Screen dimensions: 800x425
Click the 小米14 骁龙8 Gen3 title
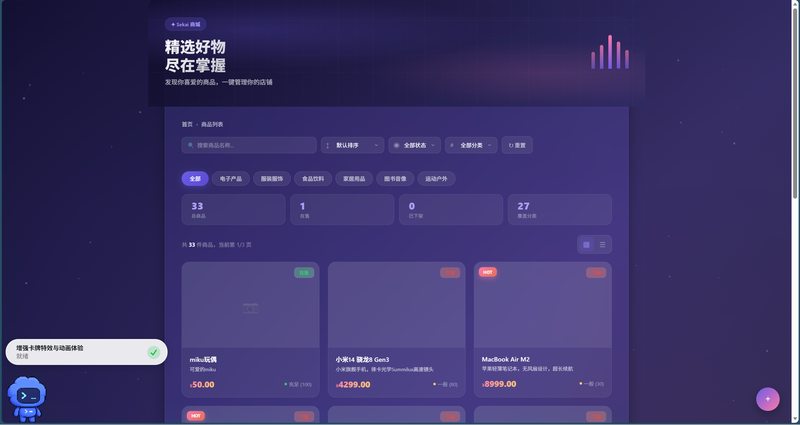(362, 360)
